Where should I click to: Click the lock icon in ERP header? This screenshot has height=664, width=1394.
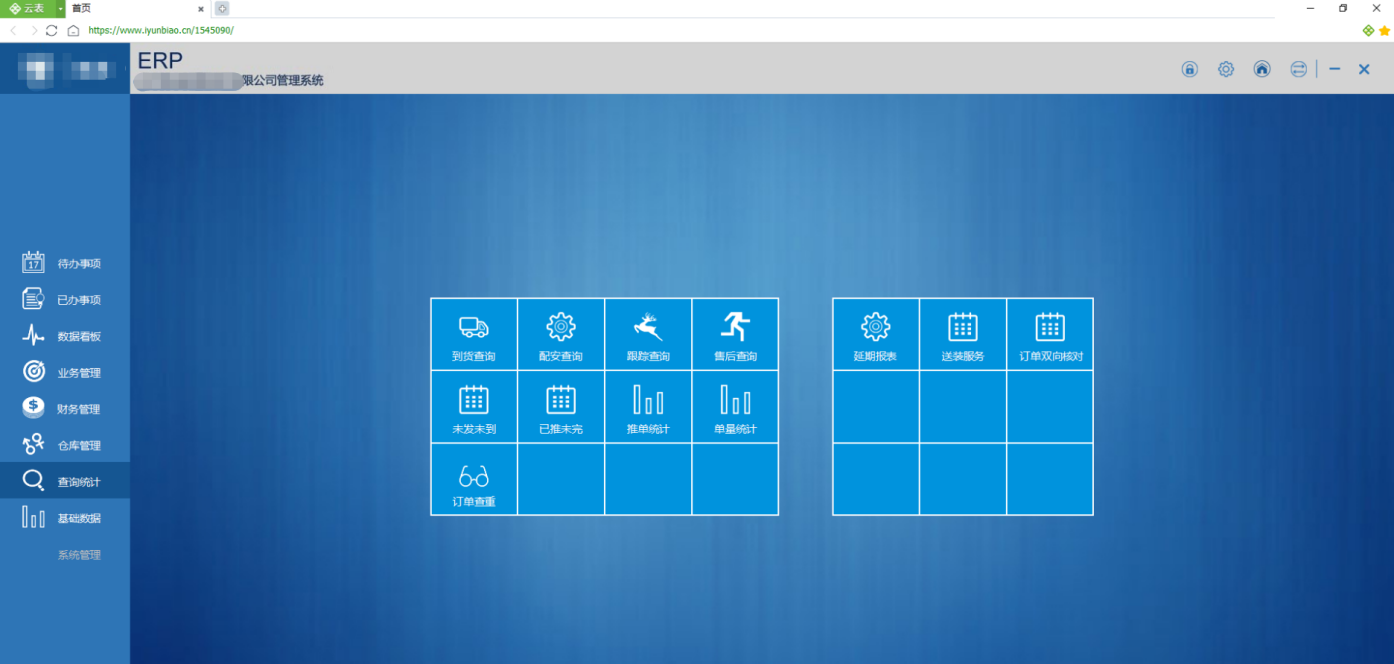[x=1190, y=69]
